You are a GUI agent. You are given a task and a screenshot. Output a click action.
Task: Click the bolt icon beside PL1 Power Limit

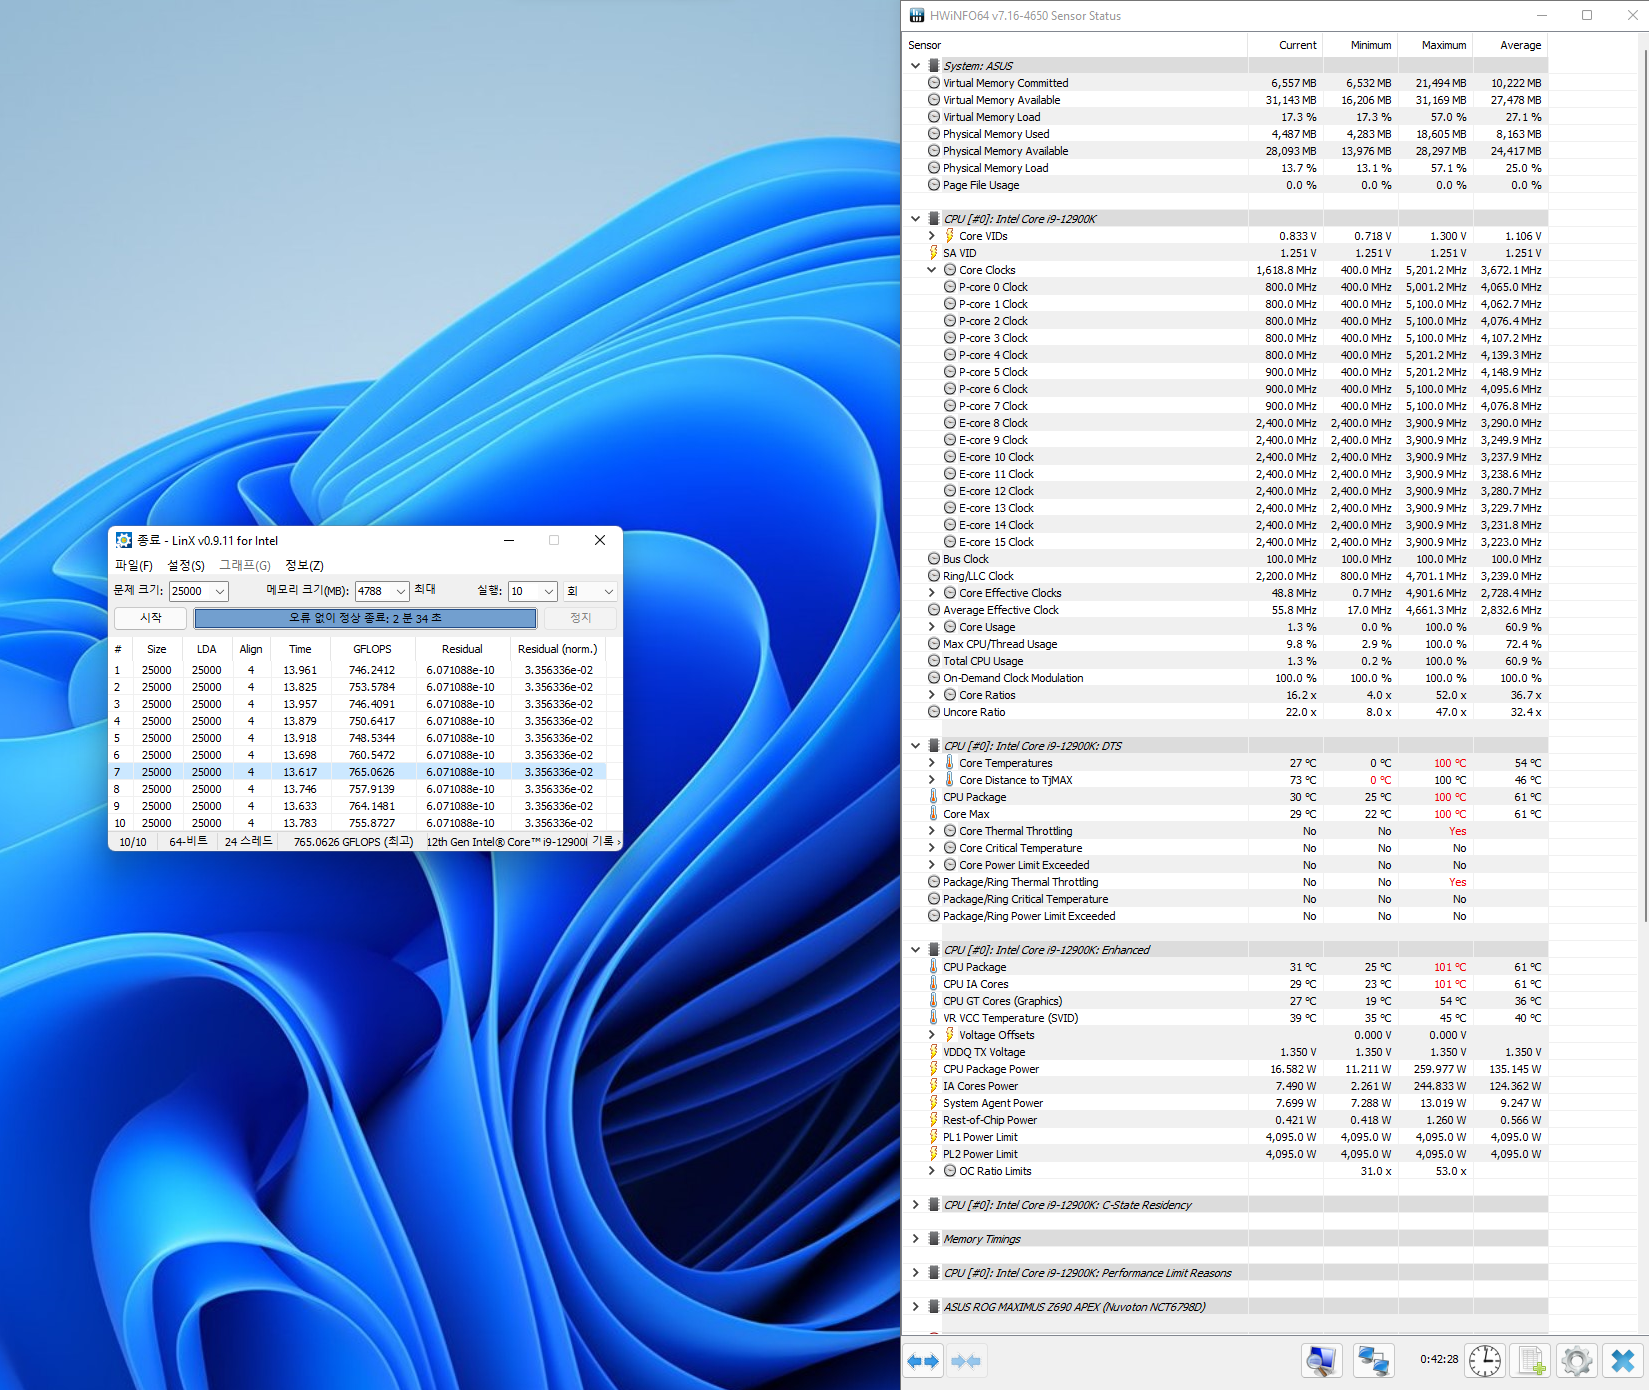coord(934,1137)
